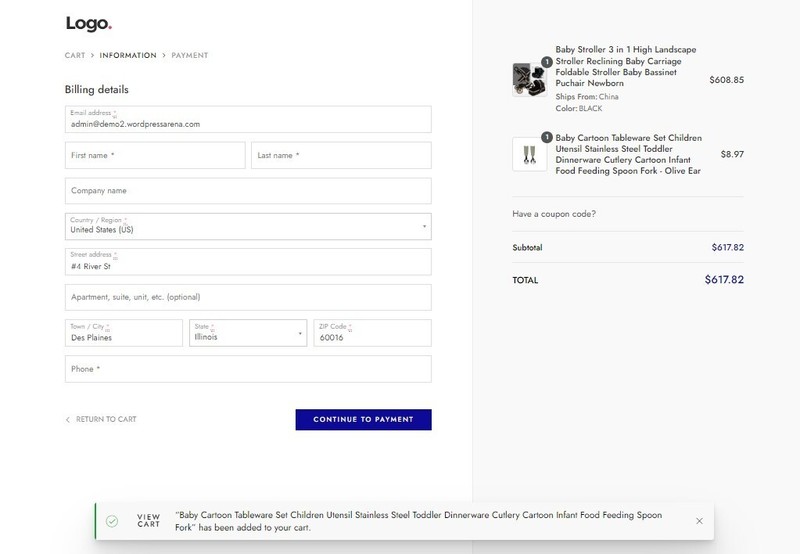Click the green checkmark icon in the notification
Viewport: 800px width, 554px height.
(x=112, y=521)
